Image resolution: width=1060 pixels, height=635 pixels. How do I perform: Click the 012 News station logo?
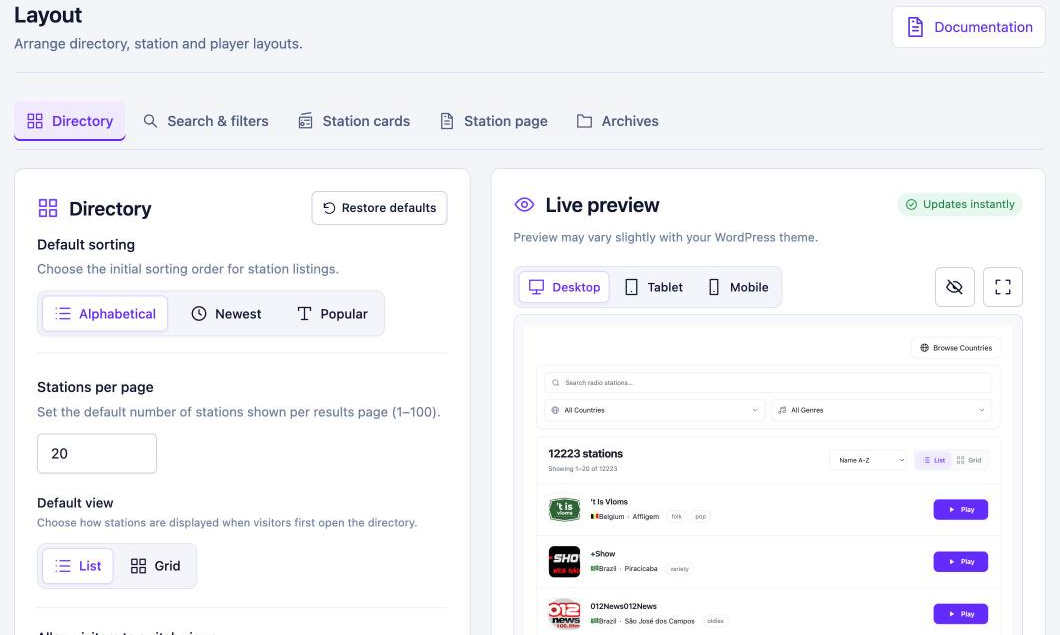[564, 613]
